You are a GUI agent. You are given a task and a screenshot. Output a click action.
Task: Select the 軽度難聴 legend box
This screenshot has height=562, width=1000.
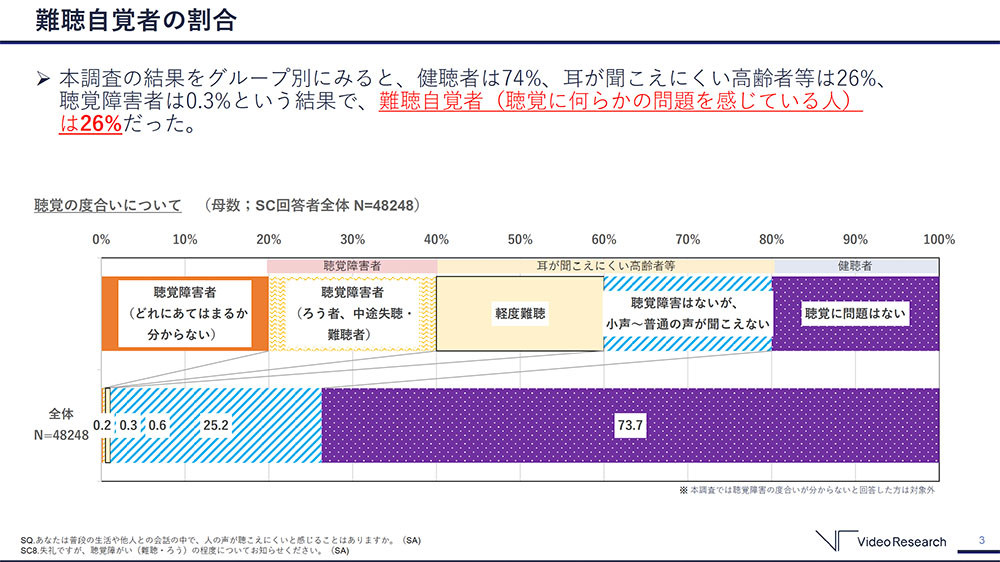coord(520,314)
